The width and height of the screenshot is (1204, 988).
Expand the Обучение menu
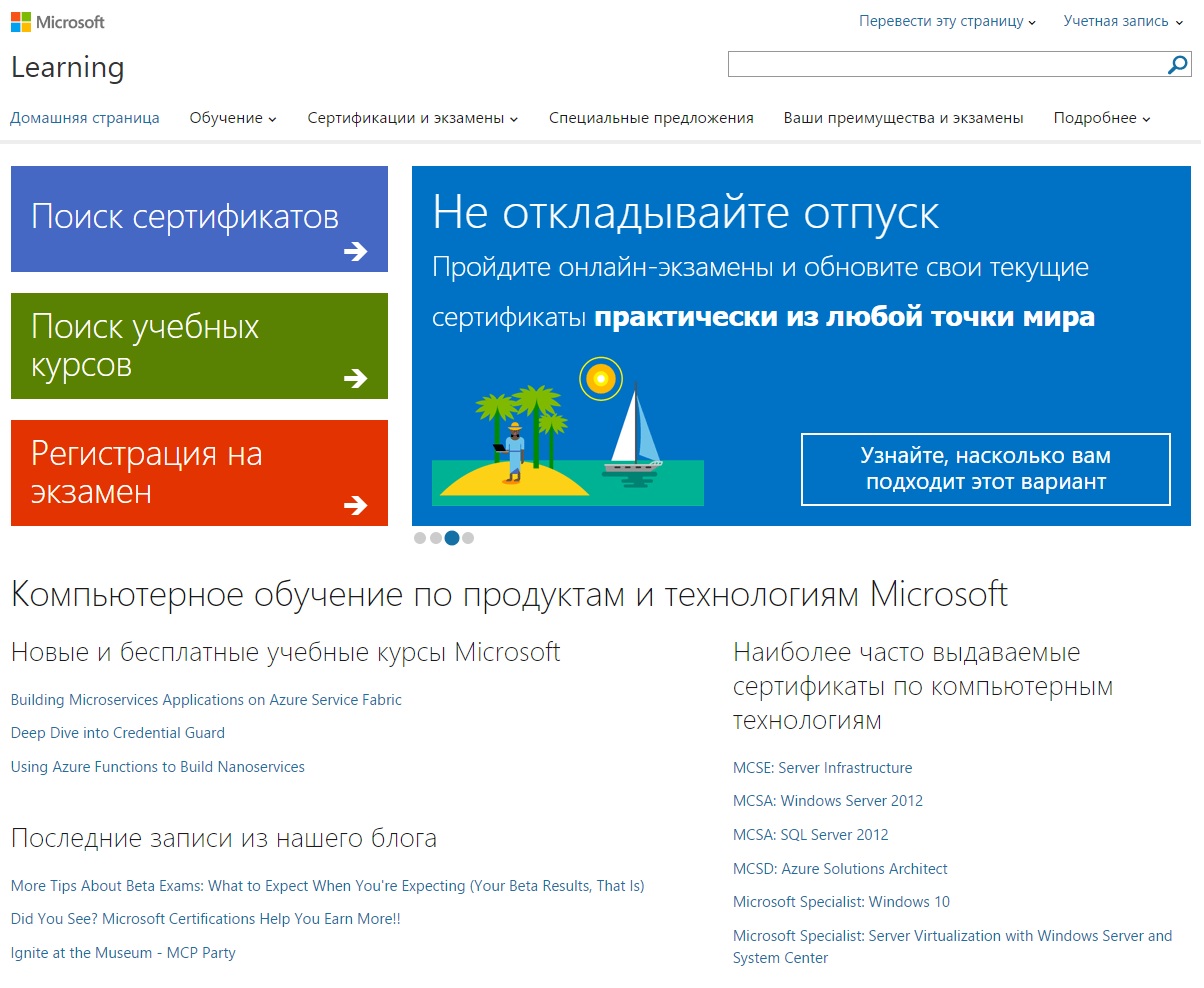pyautogui.click(x=233, y=118)
